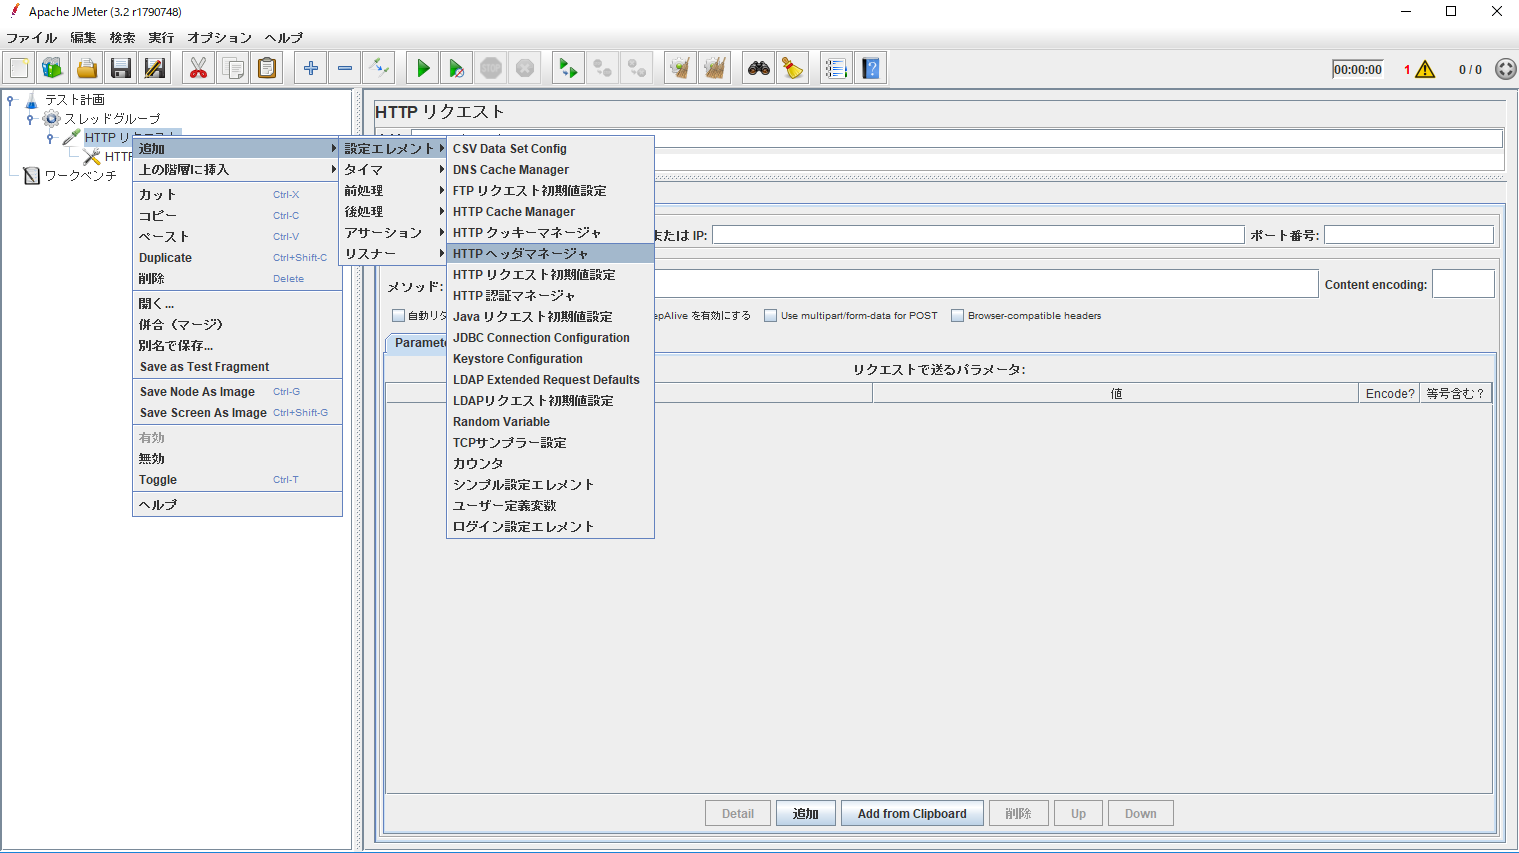Click inside the ポート番号 input field
Image resolution: width=1519 pixels, height=853 pixels.
[1409, 233]
